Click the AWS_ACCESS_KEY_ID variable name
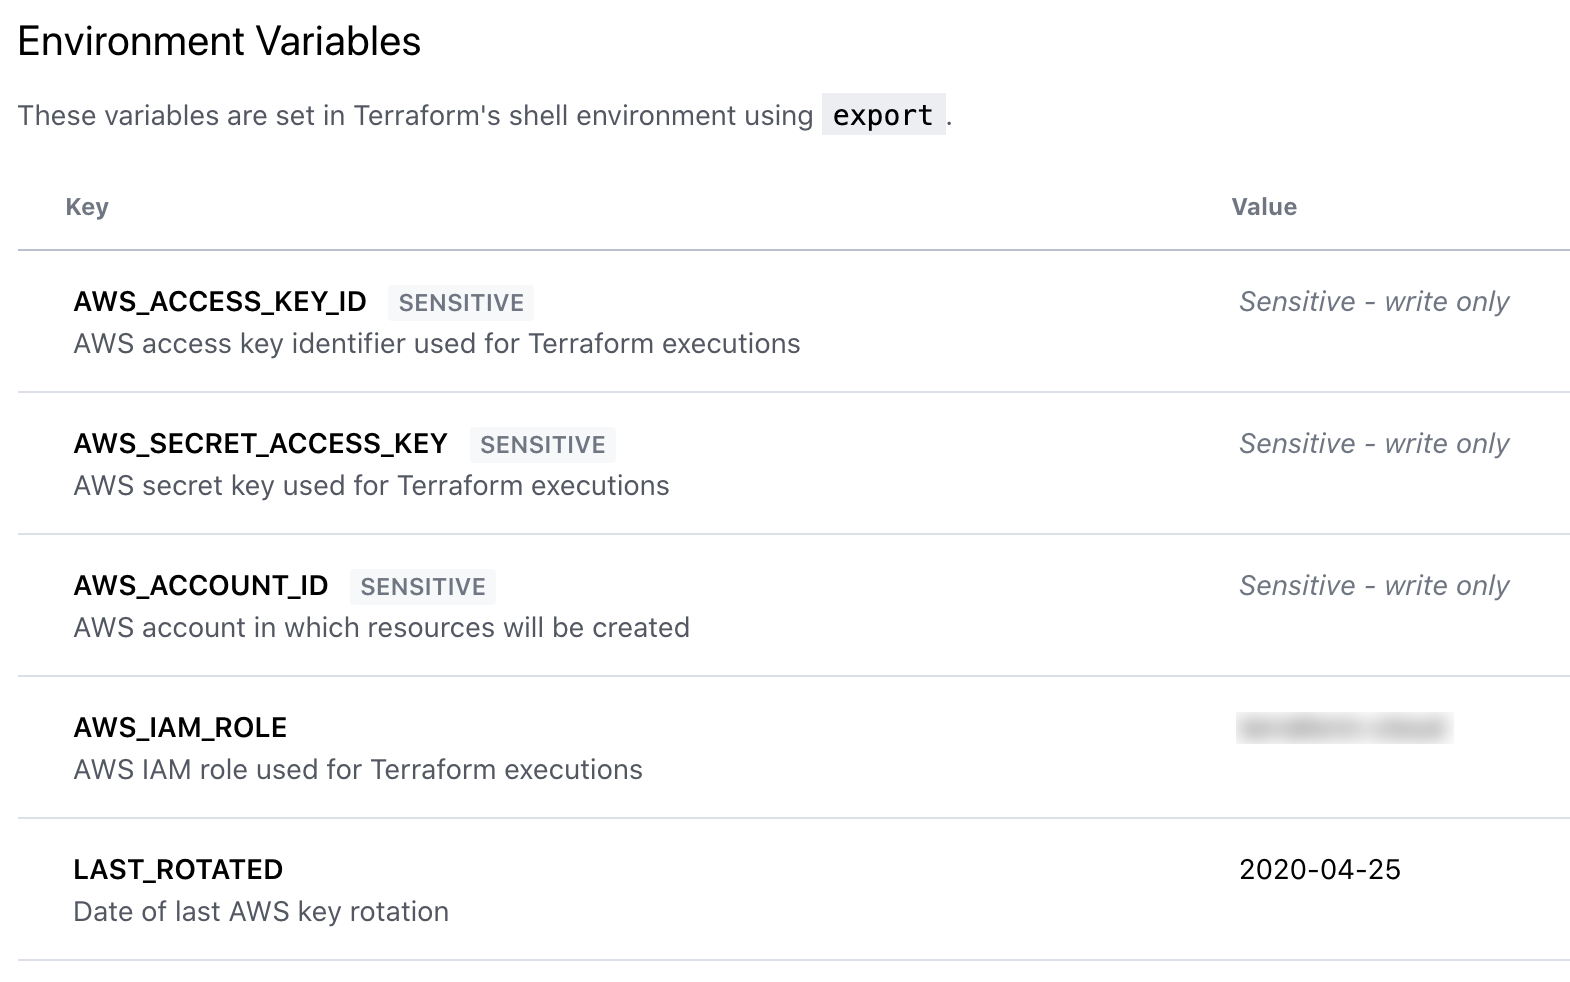1570x982 pixels. 220,302
